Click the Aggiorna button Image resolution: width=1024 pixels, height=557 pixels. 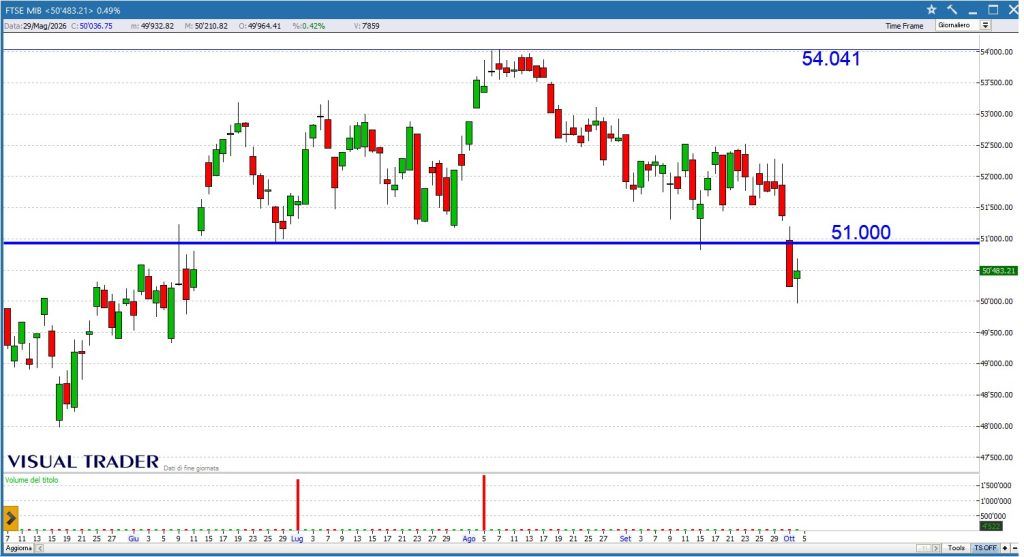pos(19,548)
